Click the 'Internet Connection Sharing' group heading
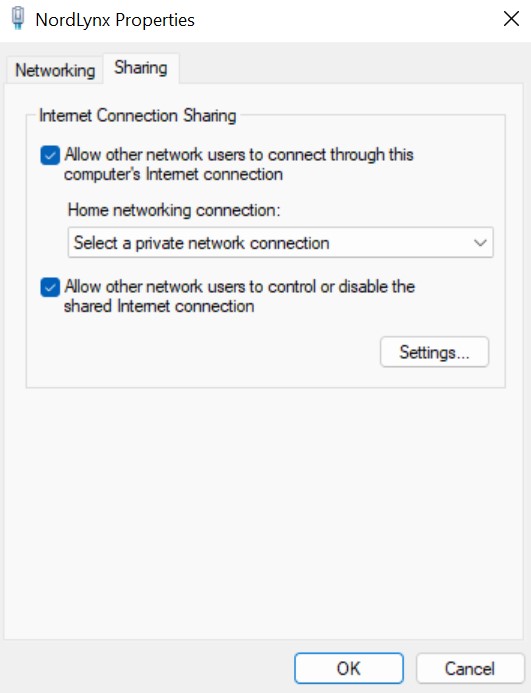Viewport: 531px width, 693px height. 138,116
